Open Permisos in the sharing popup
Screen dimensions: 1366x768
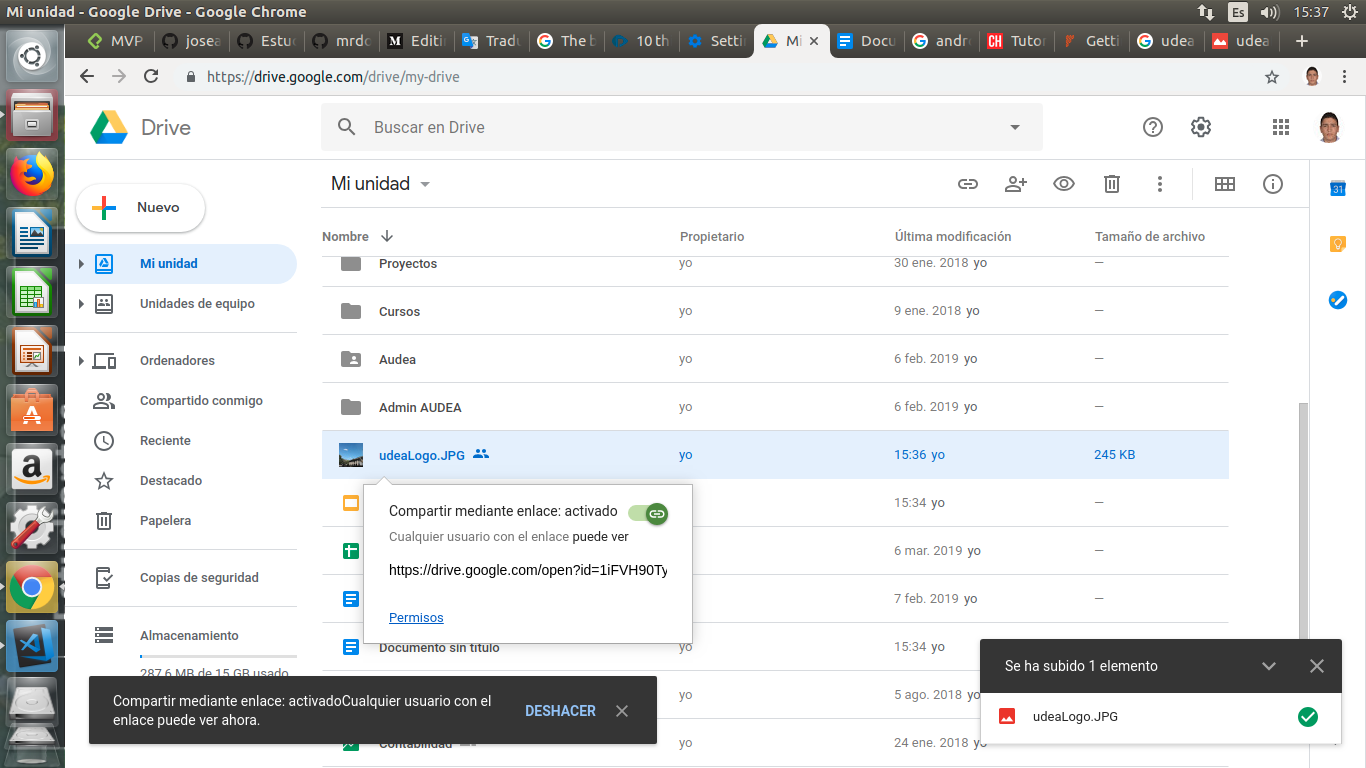[x=416, y=617]
